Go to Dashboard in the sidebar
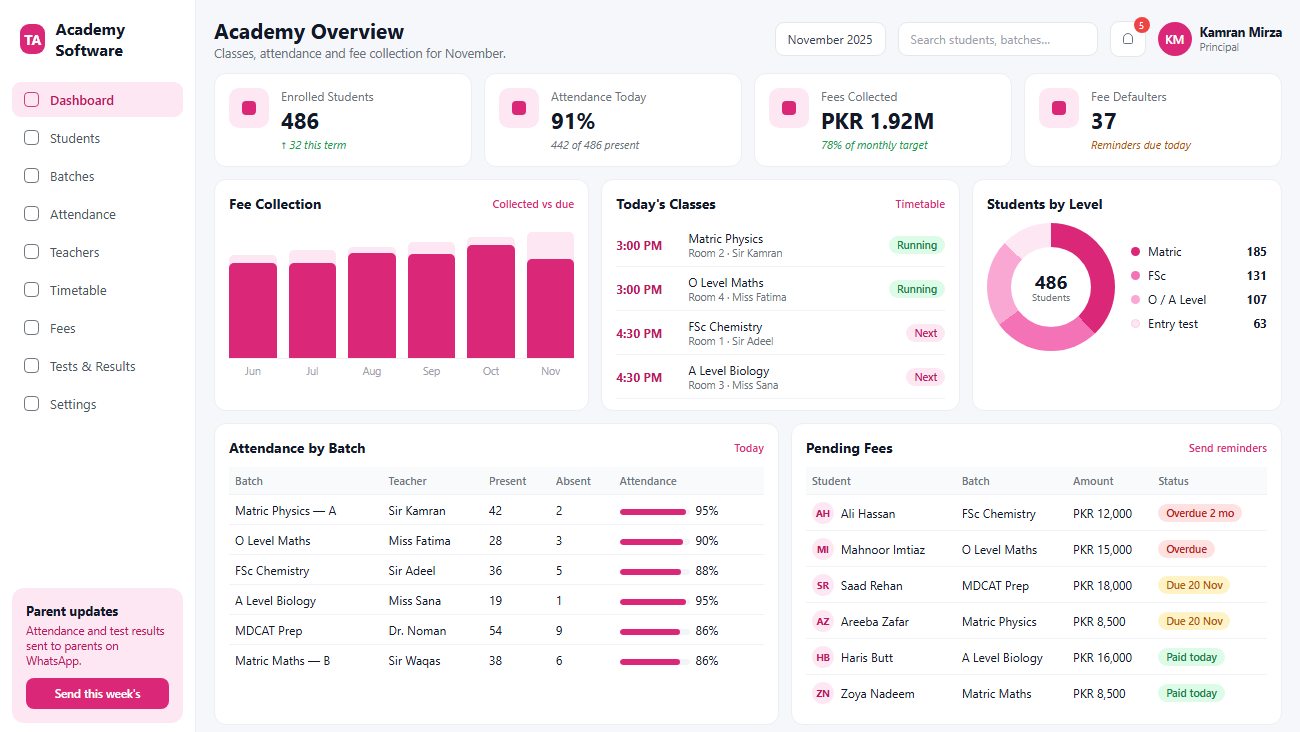Viewport: 1300px width, 732px height. [97, 100]
